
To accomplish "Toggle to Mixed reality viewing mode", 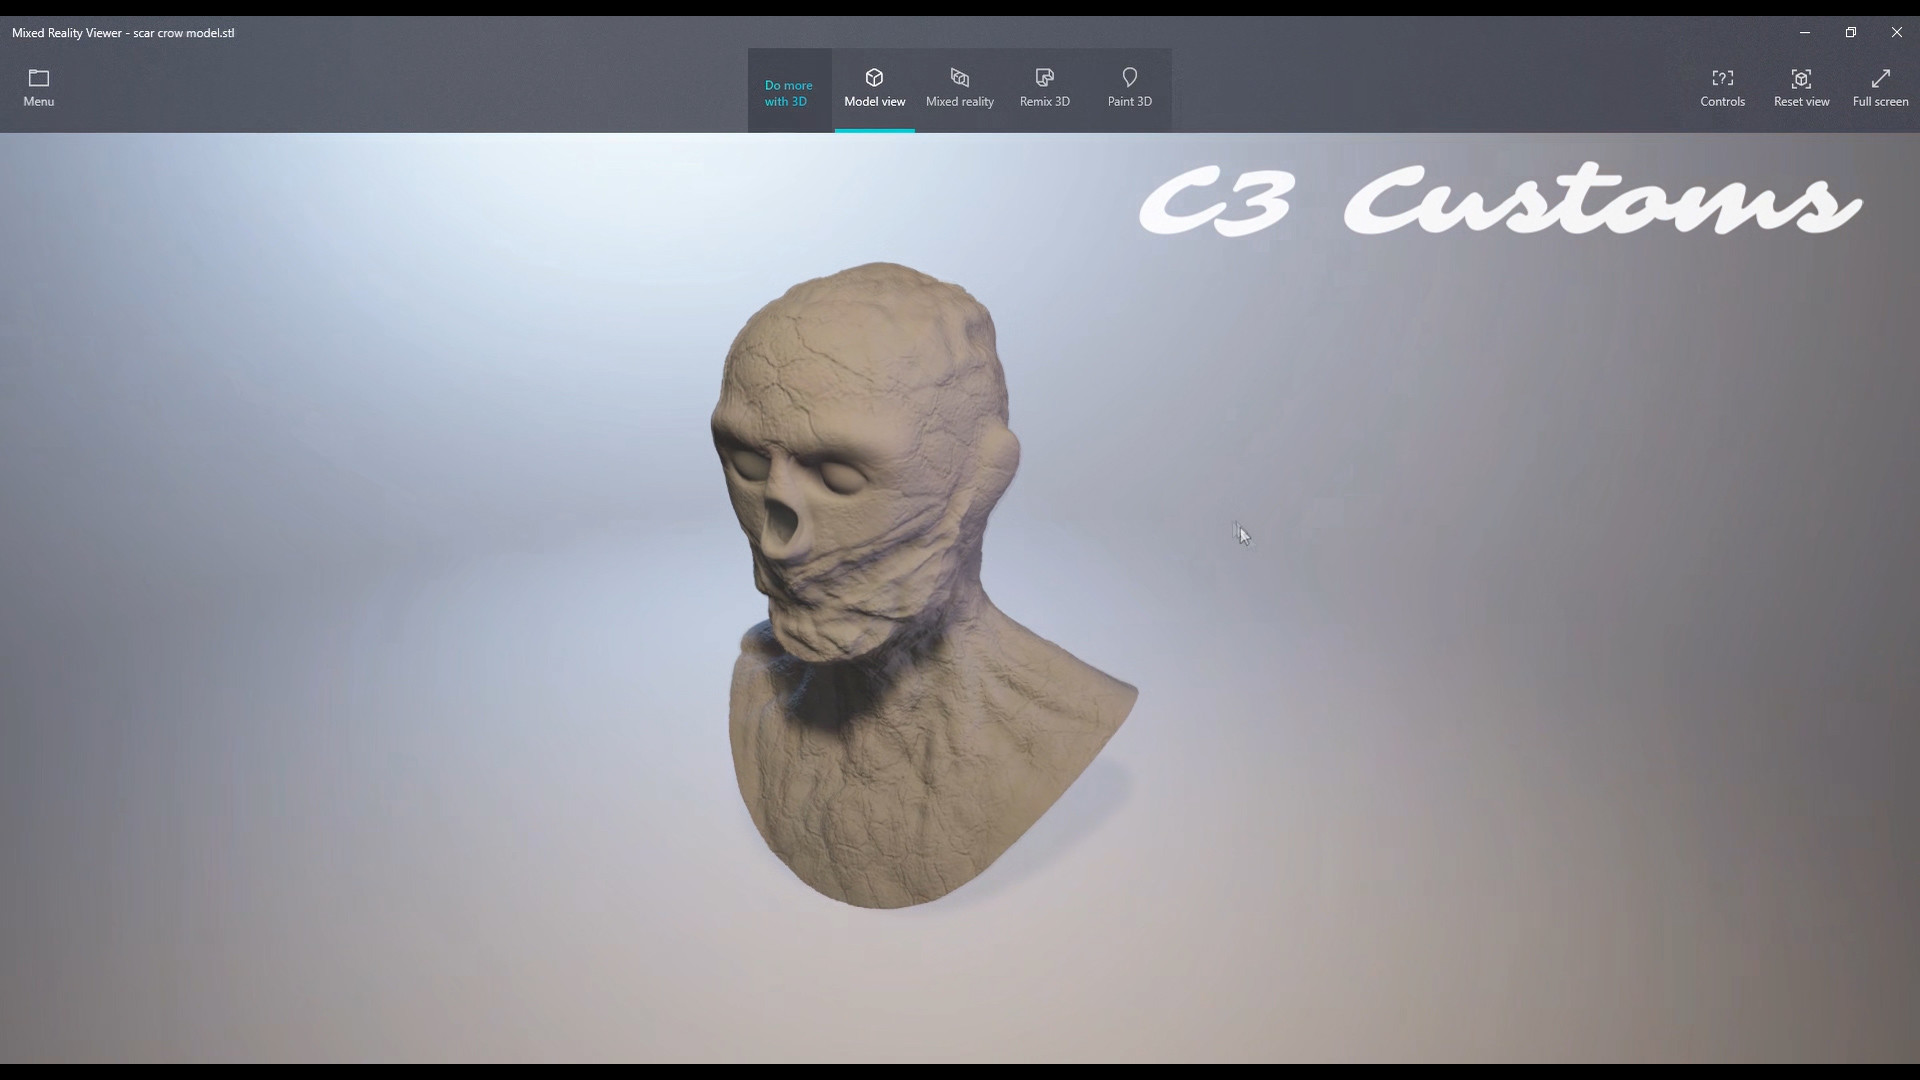I will click(959, 90).
